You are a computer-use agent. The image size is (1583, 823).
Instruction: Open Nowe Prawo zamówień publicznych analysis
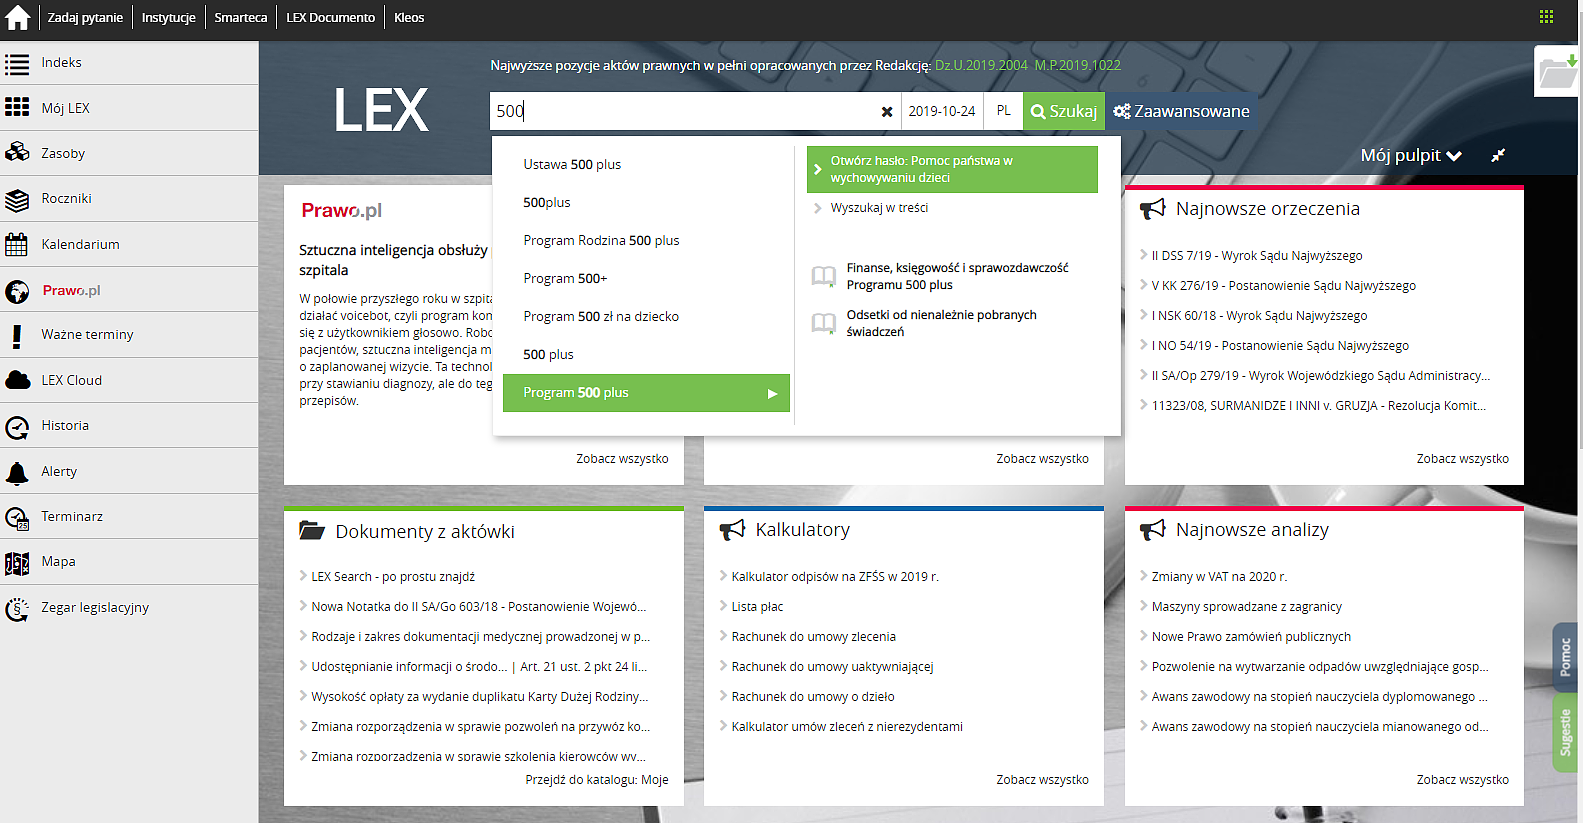click(x=1251, y=636)
